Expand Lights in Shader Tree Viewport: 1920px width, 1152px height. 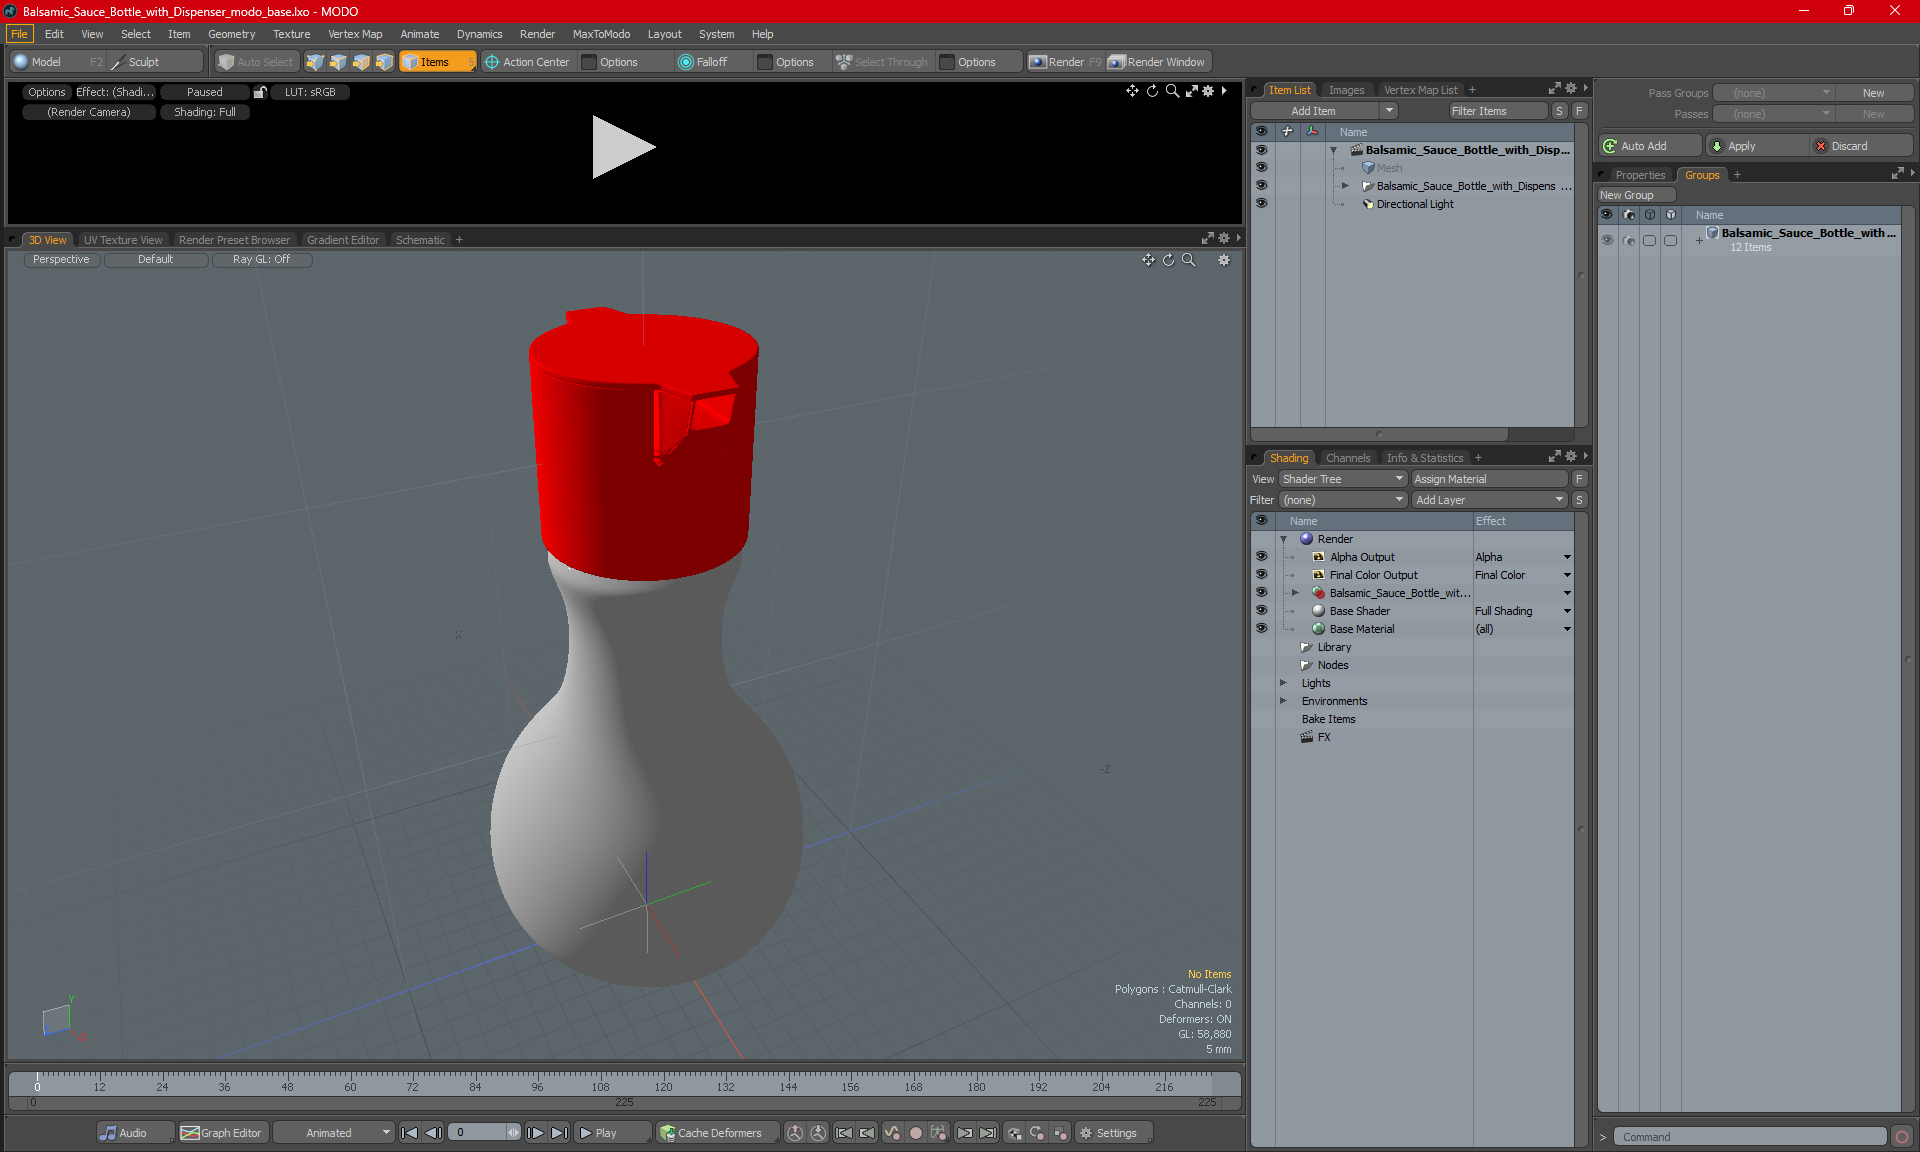point(1283,683)
